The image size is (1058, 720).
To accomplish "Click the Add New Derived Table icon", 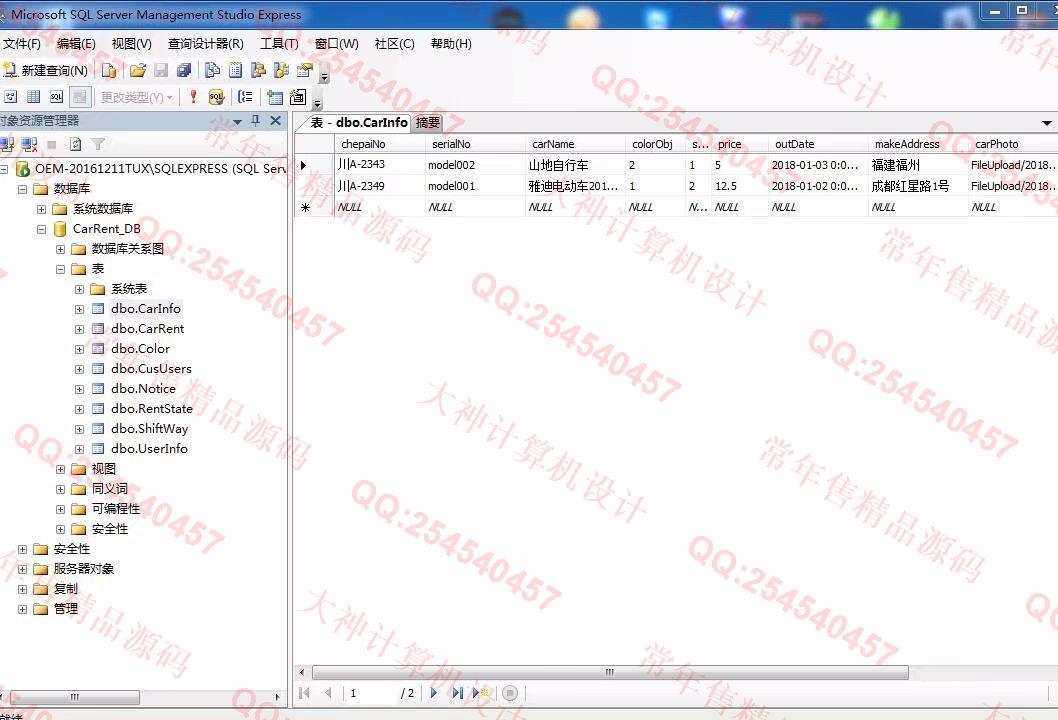I will coord(298,97).
